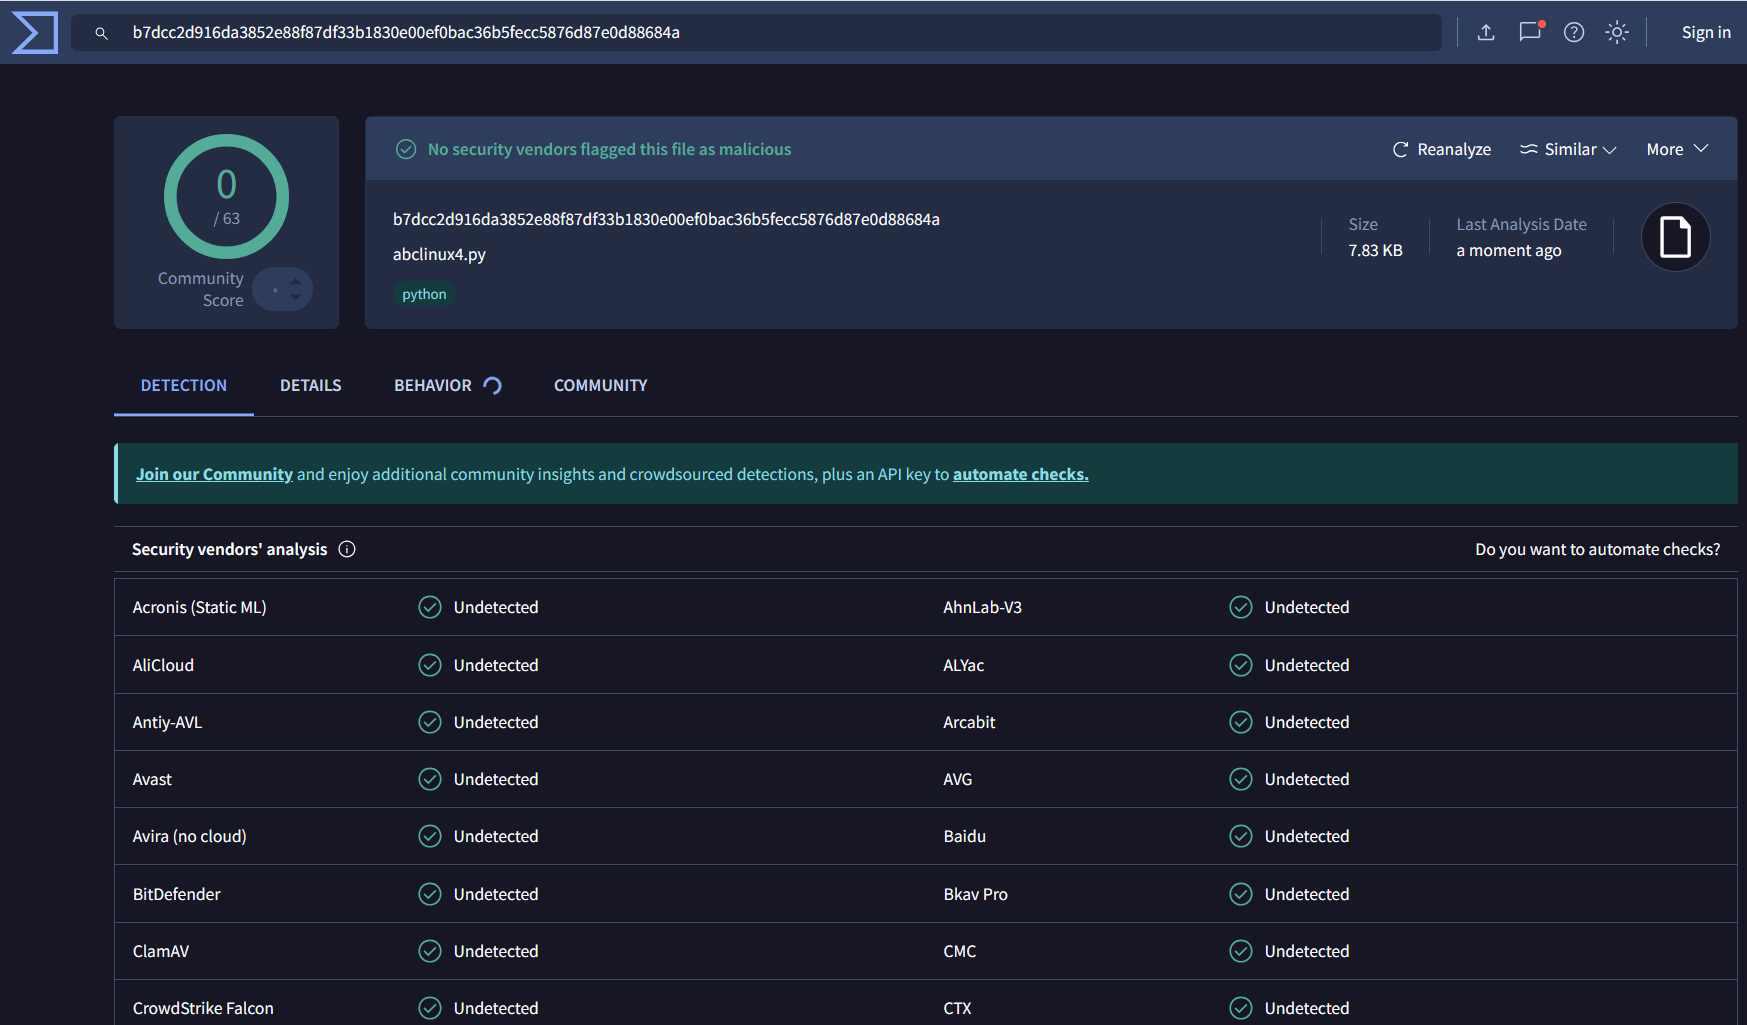Screen dimensions: 1747x1025
Task: Open the notifications chat icon
Action: click(1530, 32)
